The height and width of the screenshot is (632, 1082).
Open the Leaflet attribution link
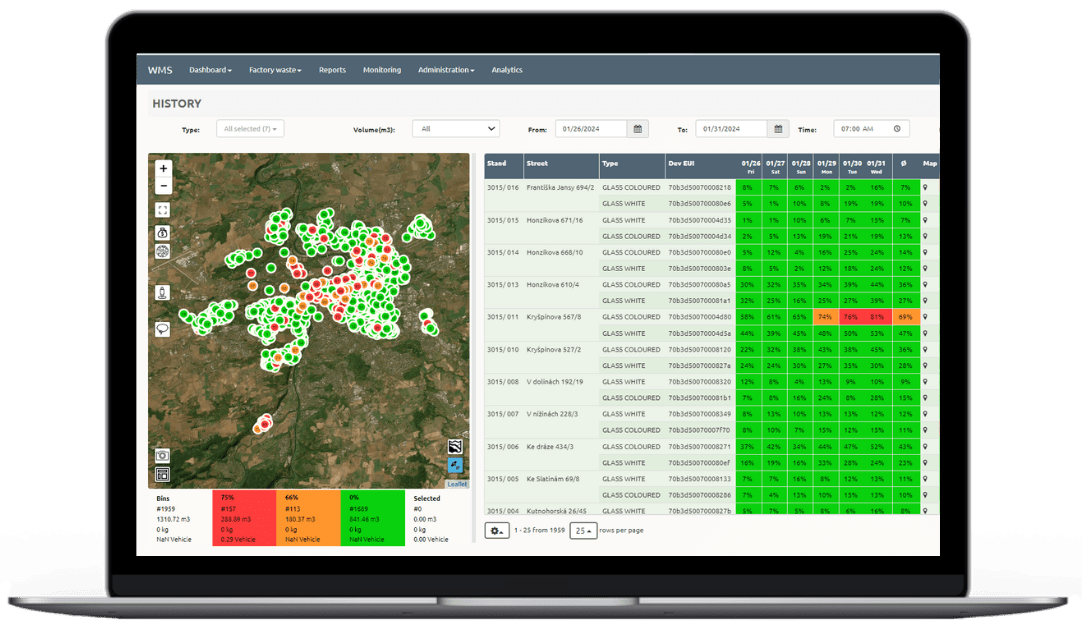pos(457,484)
